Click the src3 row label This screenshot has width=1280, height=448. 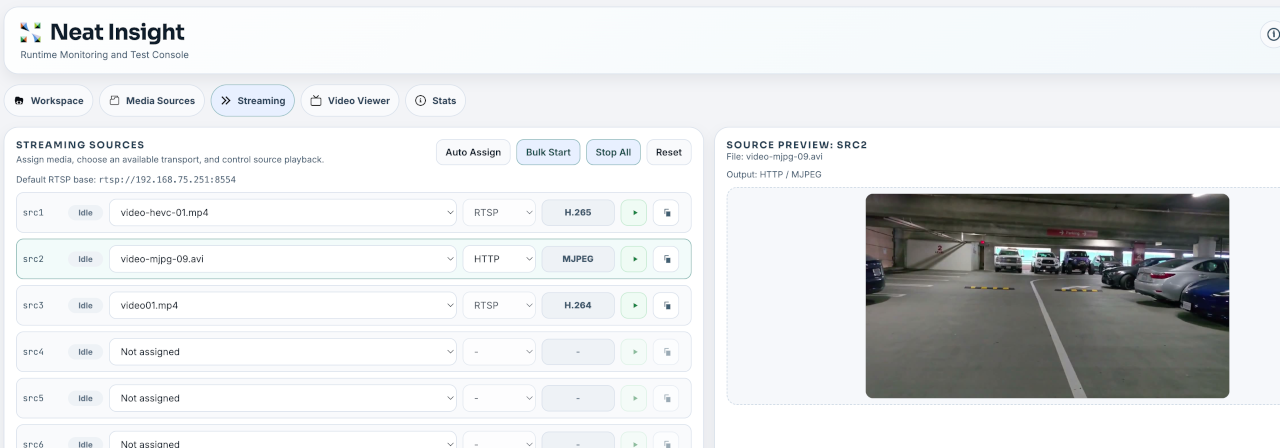(x=33, y=305)
